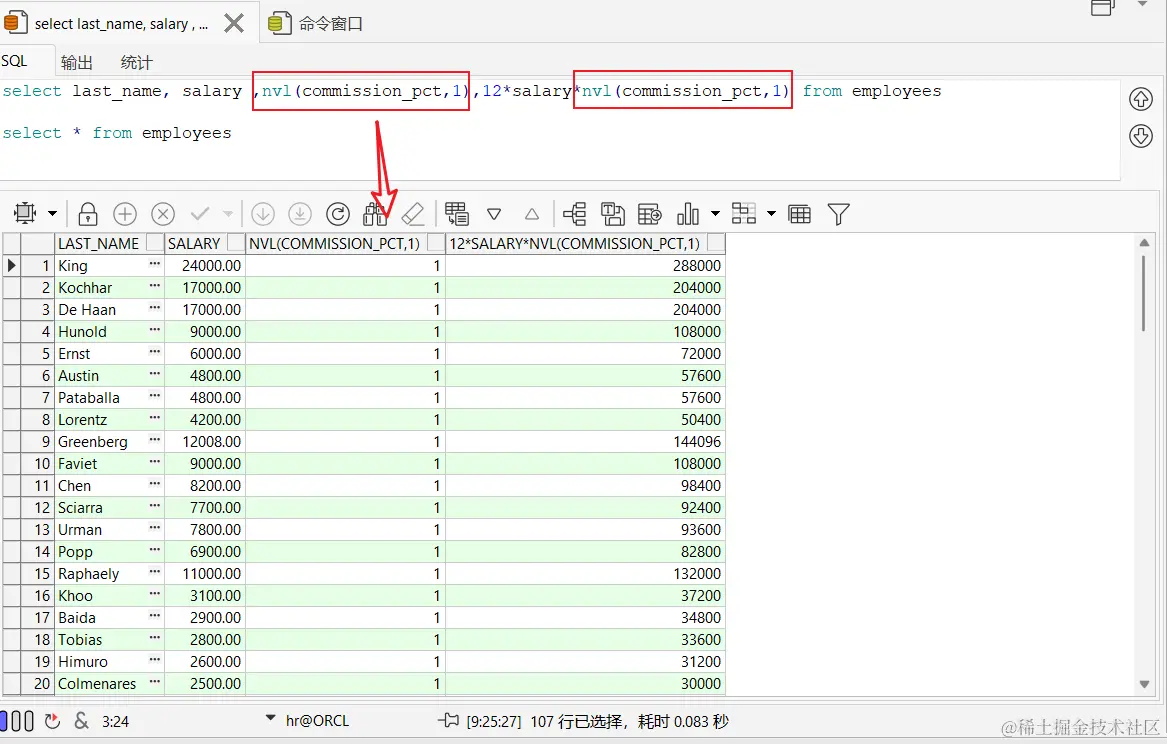Screen dimensions: 1167x744
Task: Toggle the edit data lock icon
Action: (x=88, y=214)
